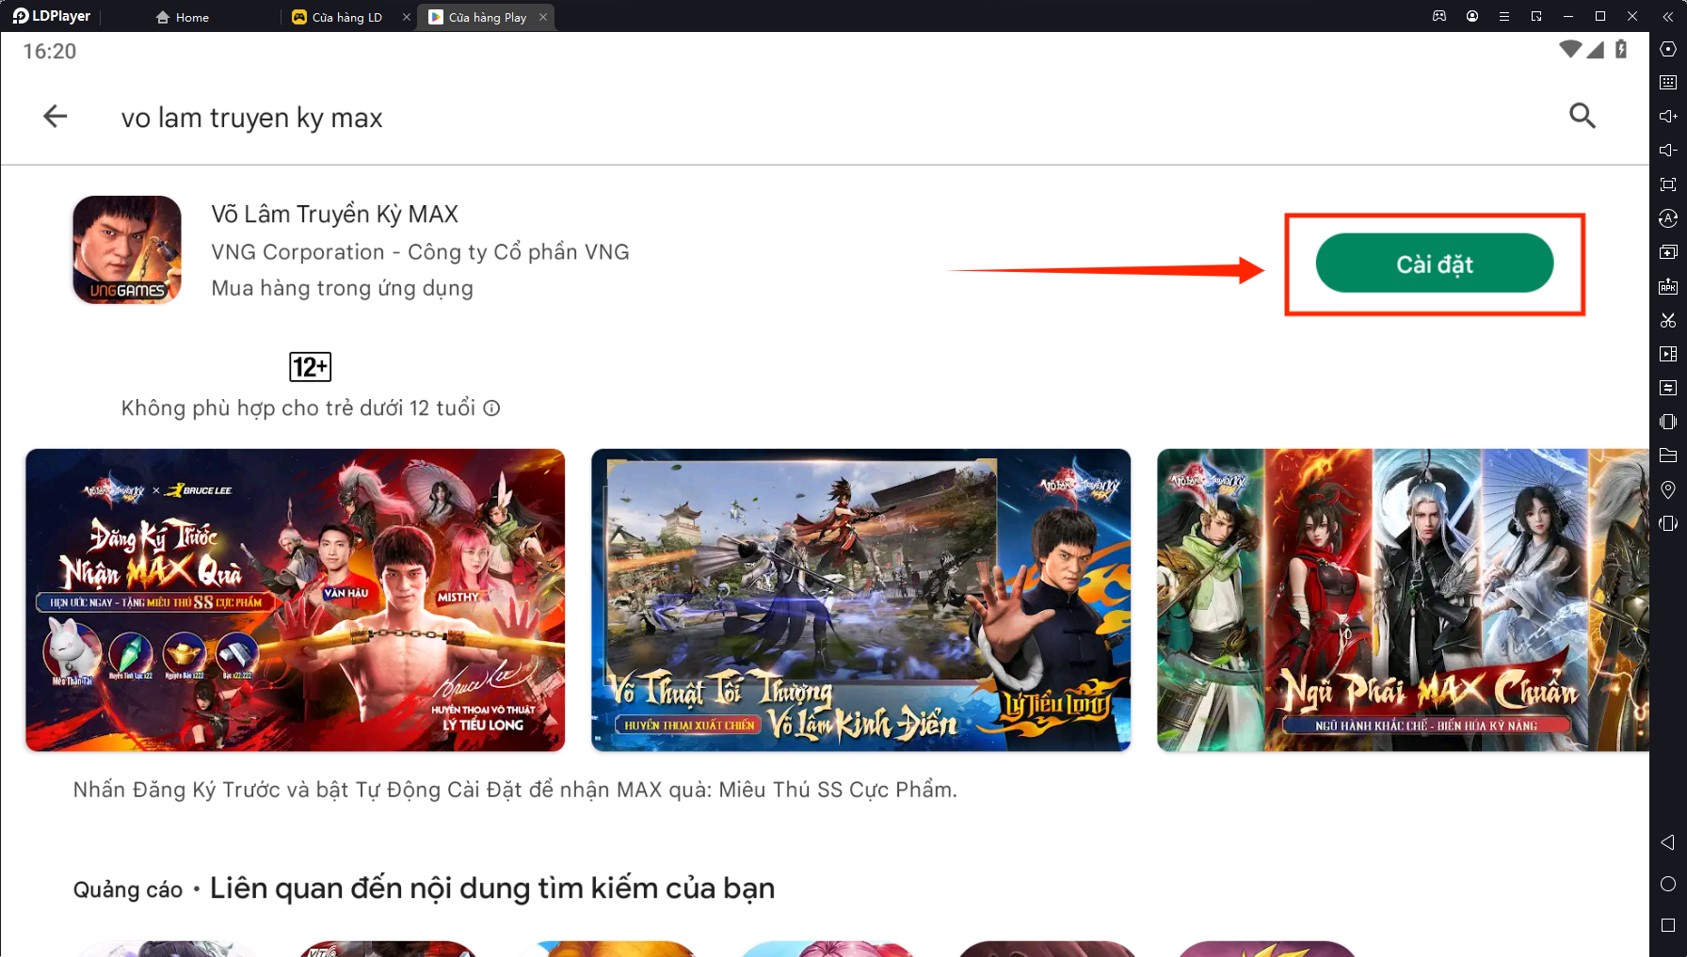Close the Cửa hàng LD tab
This screenshot has width=1687, height=957.
point(406,17)
